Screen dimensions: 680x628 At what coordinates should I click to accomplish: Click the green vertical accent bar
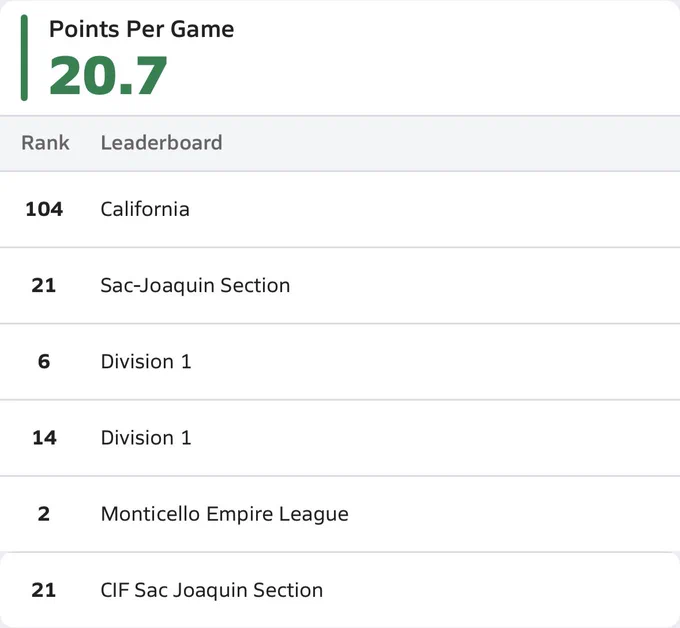tap(24, 58)
